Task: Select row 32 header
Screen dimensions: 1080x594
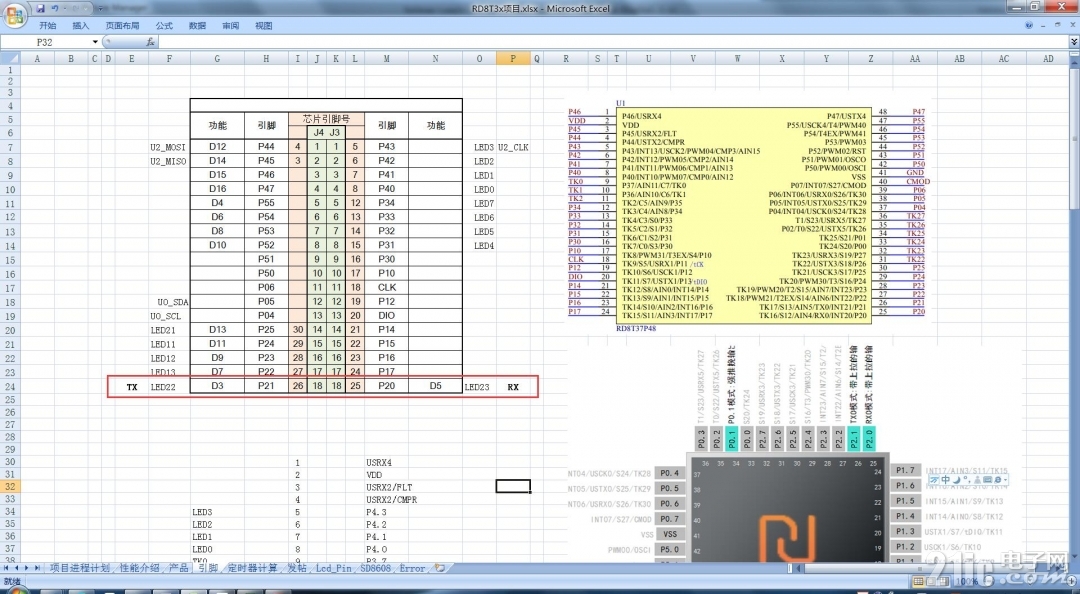Action: (x=10, y=487)
